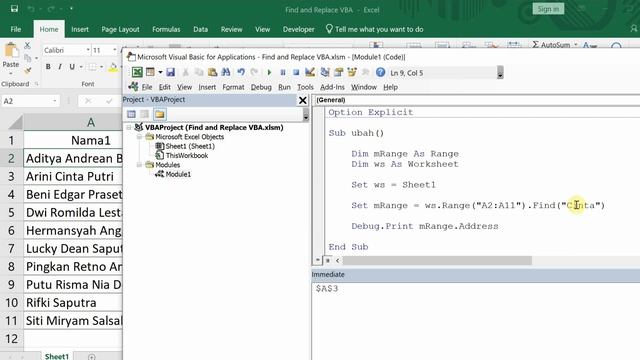640x360 pixels.
Task: Select Sheet1 (Sheet1) in project tree
Action: [190, 146]
